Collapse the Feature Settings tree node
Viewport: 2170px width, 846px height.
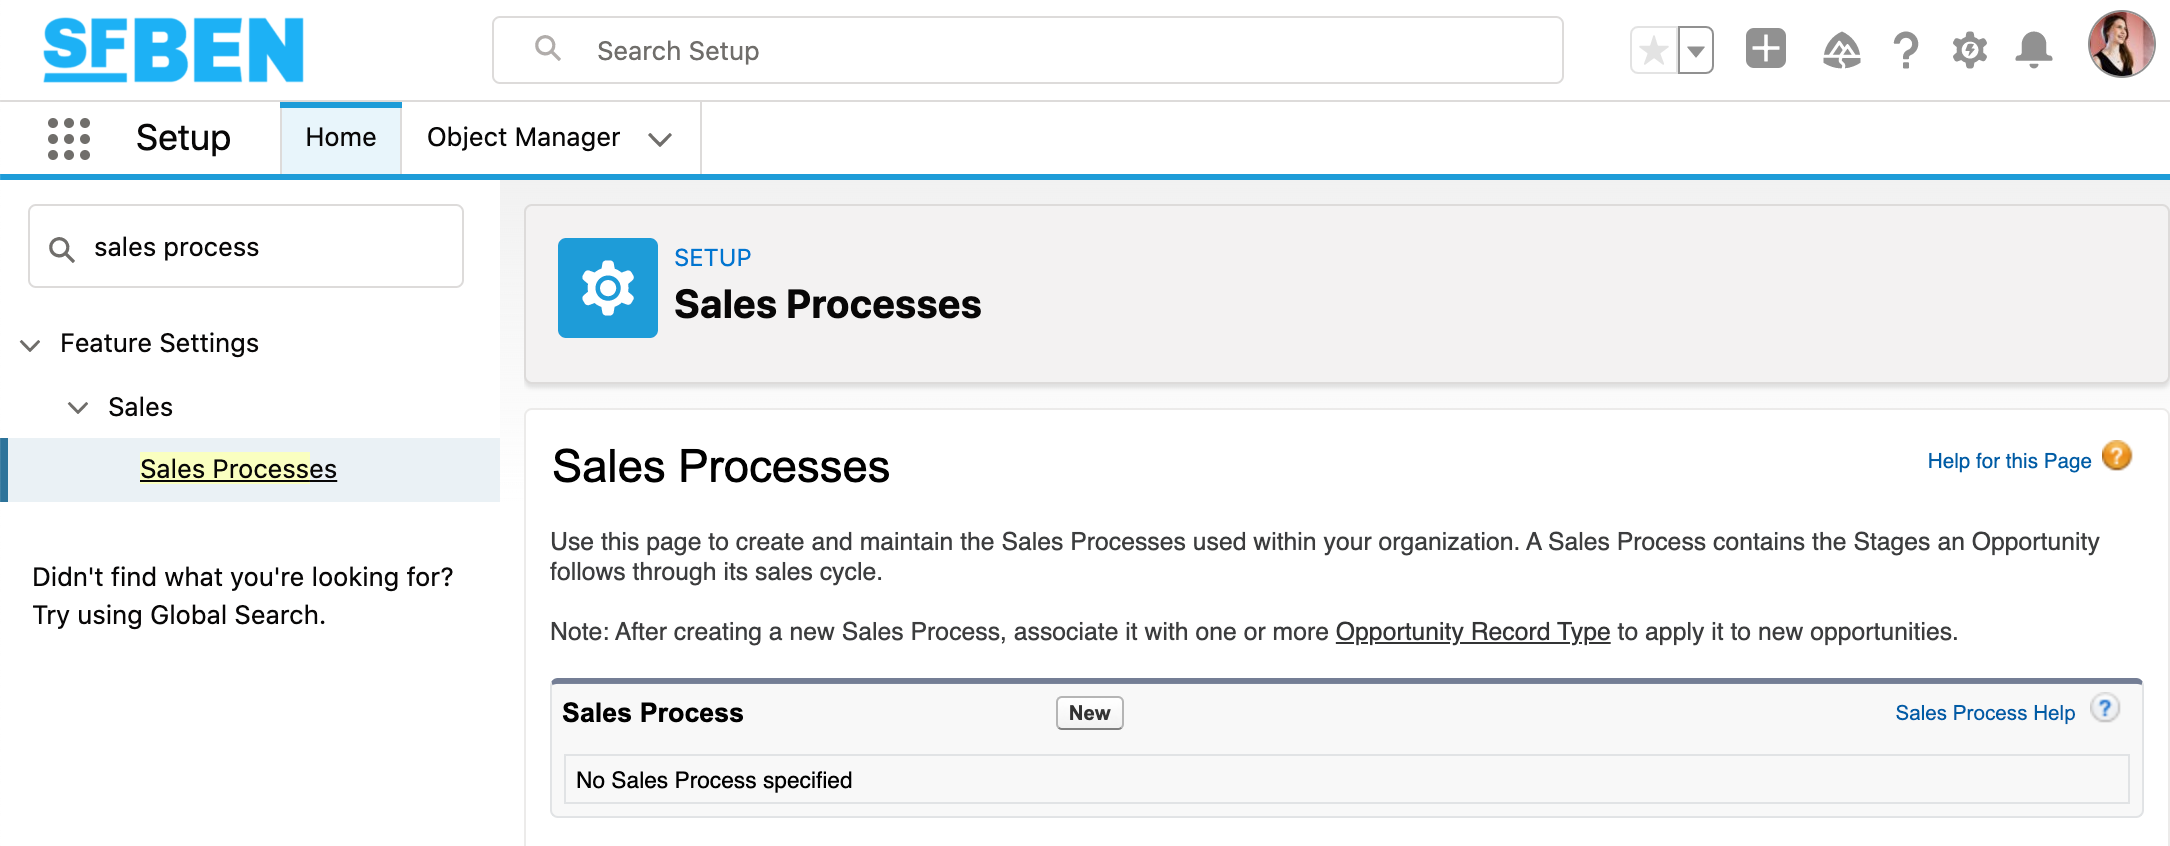[x=30, y=344]
